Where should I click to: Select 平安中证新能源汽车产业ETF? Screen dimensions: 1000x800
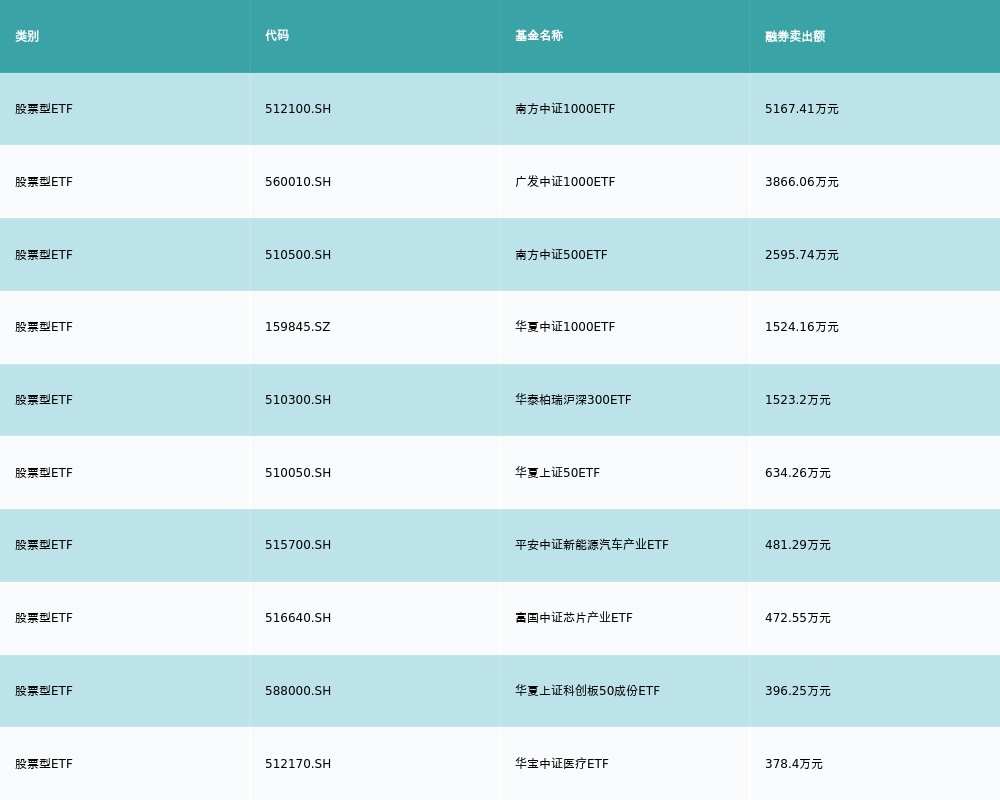point(591,545)
